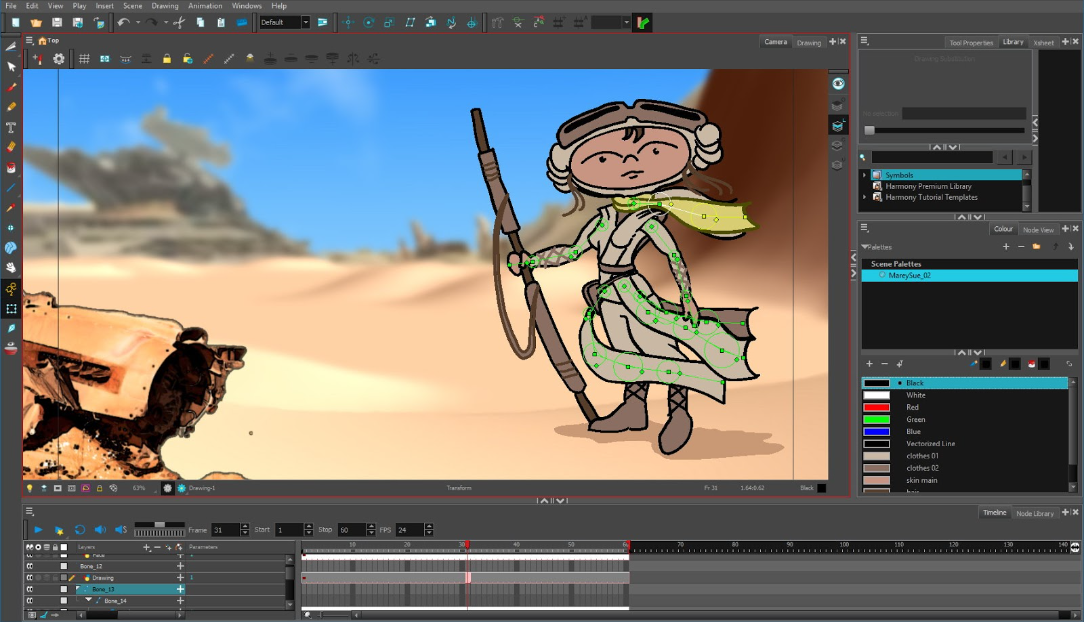Select the dashed-square Transform tool
1084x622 pixels.
(11, 309)
